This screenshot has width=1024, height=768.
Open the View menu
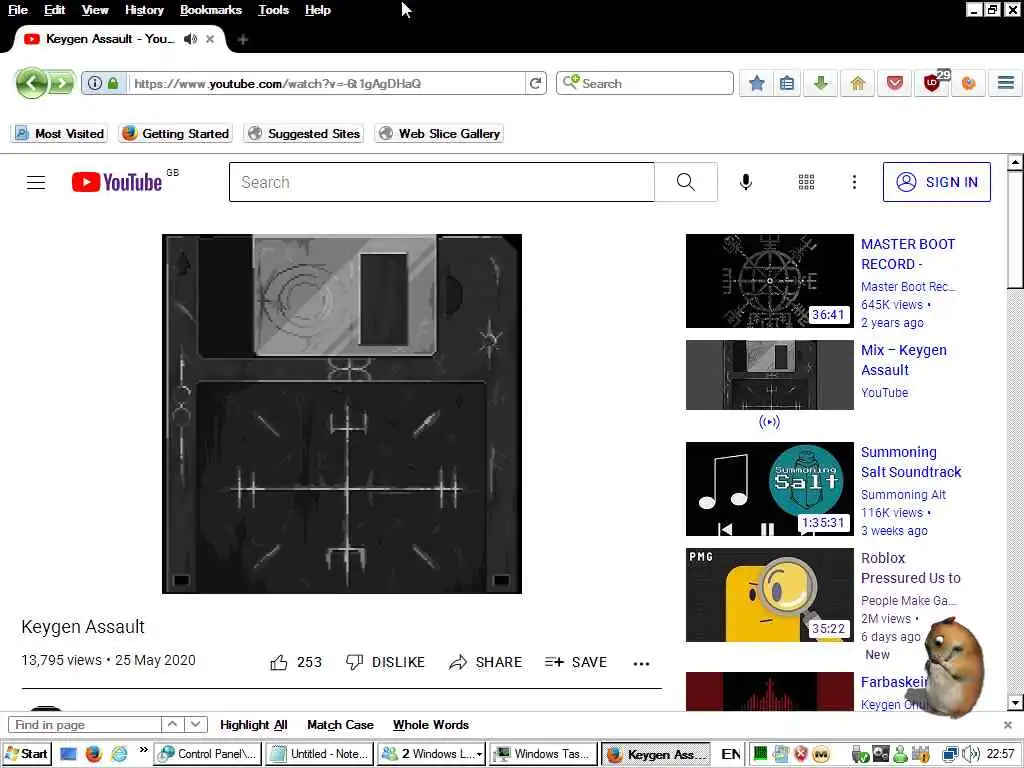(x=95, y=10)
